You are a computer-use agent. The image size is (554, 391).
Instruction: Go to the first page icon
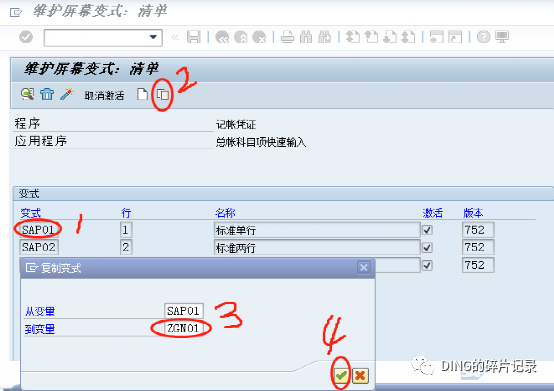tap(352, 37)
